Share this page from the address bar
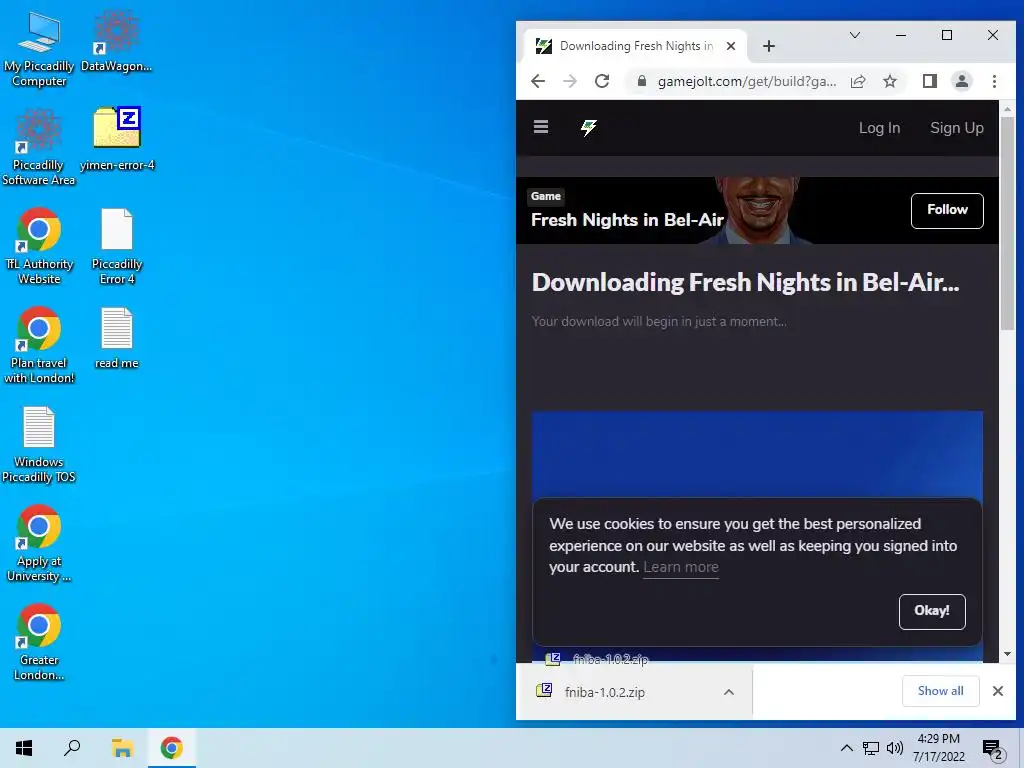The width and height of the screenshot is (1024, 768). coord(858,81)
